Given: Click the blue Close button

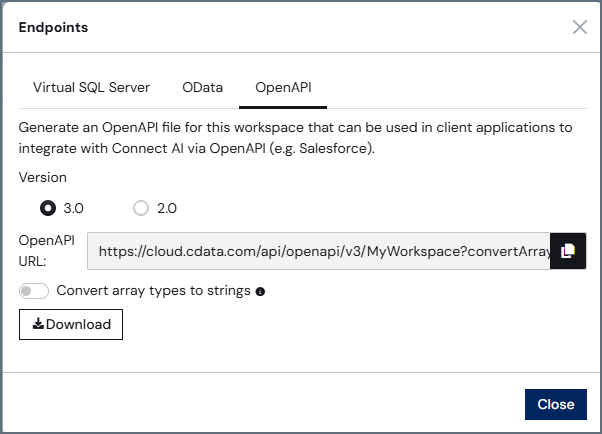Looking at the screenshot, I should coord(556,404).
